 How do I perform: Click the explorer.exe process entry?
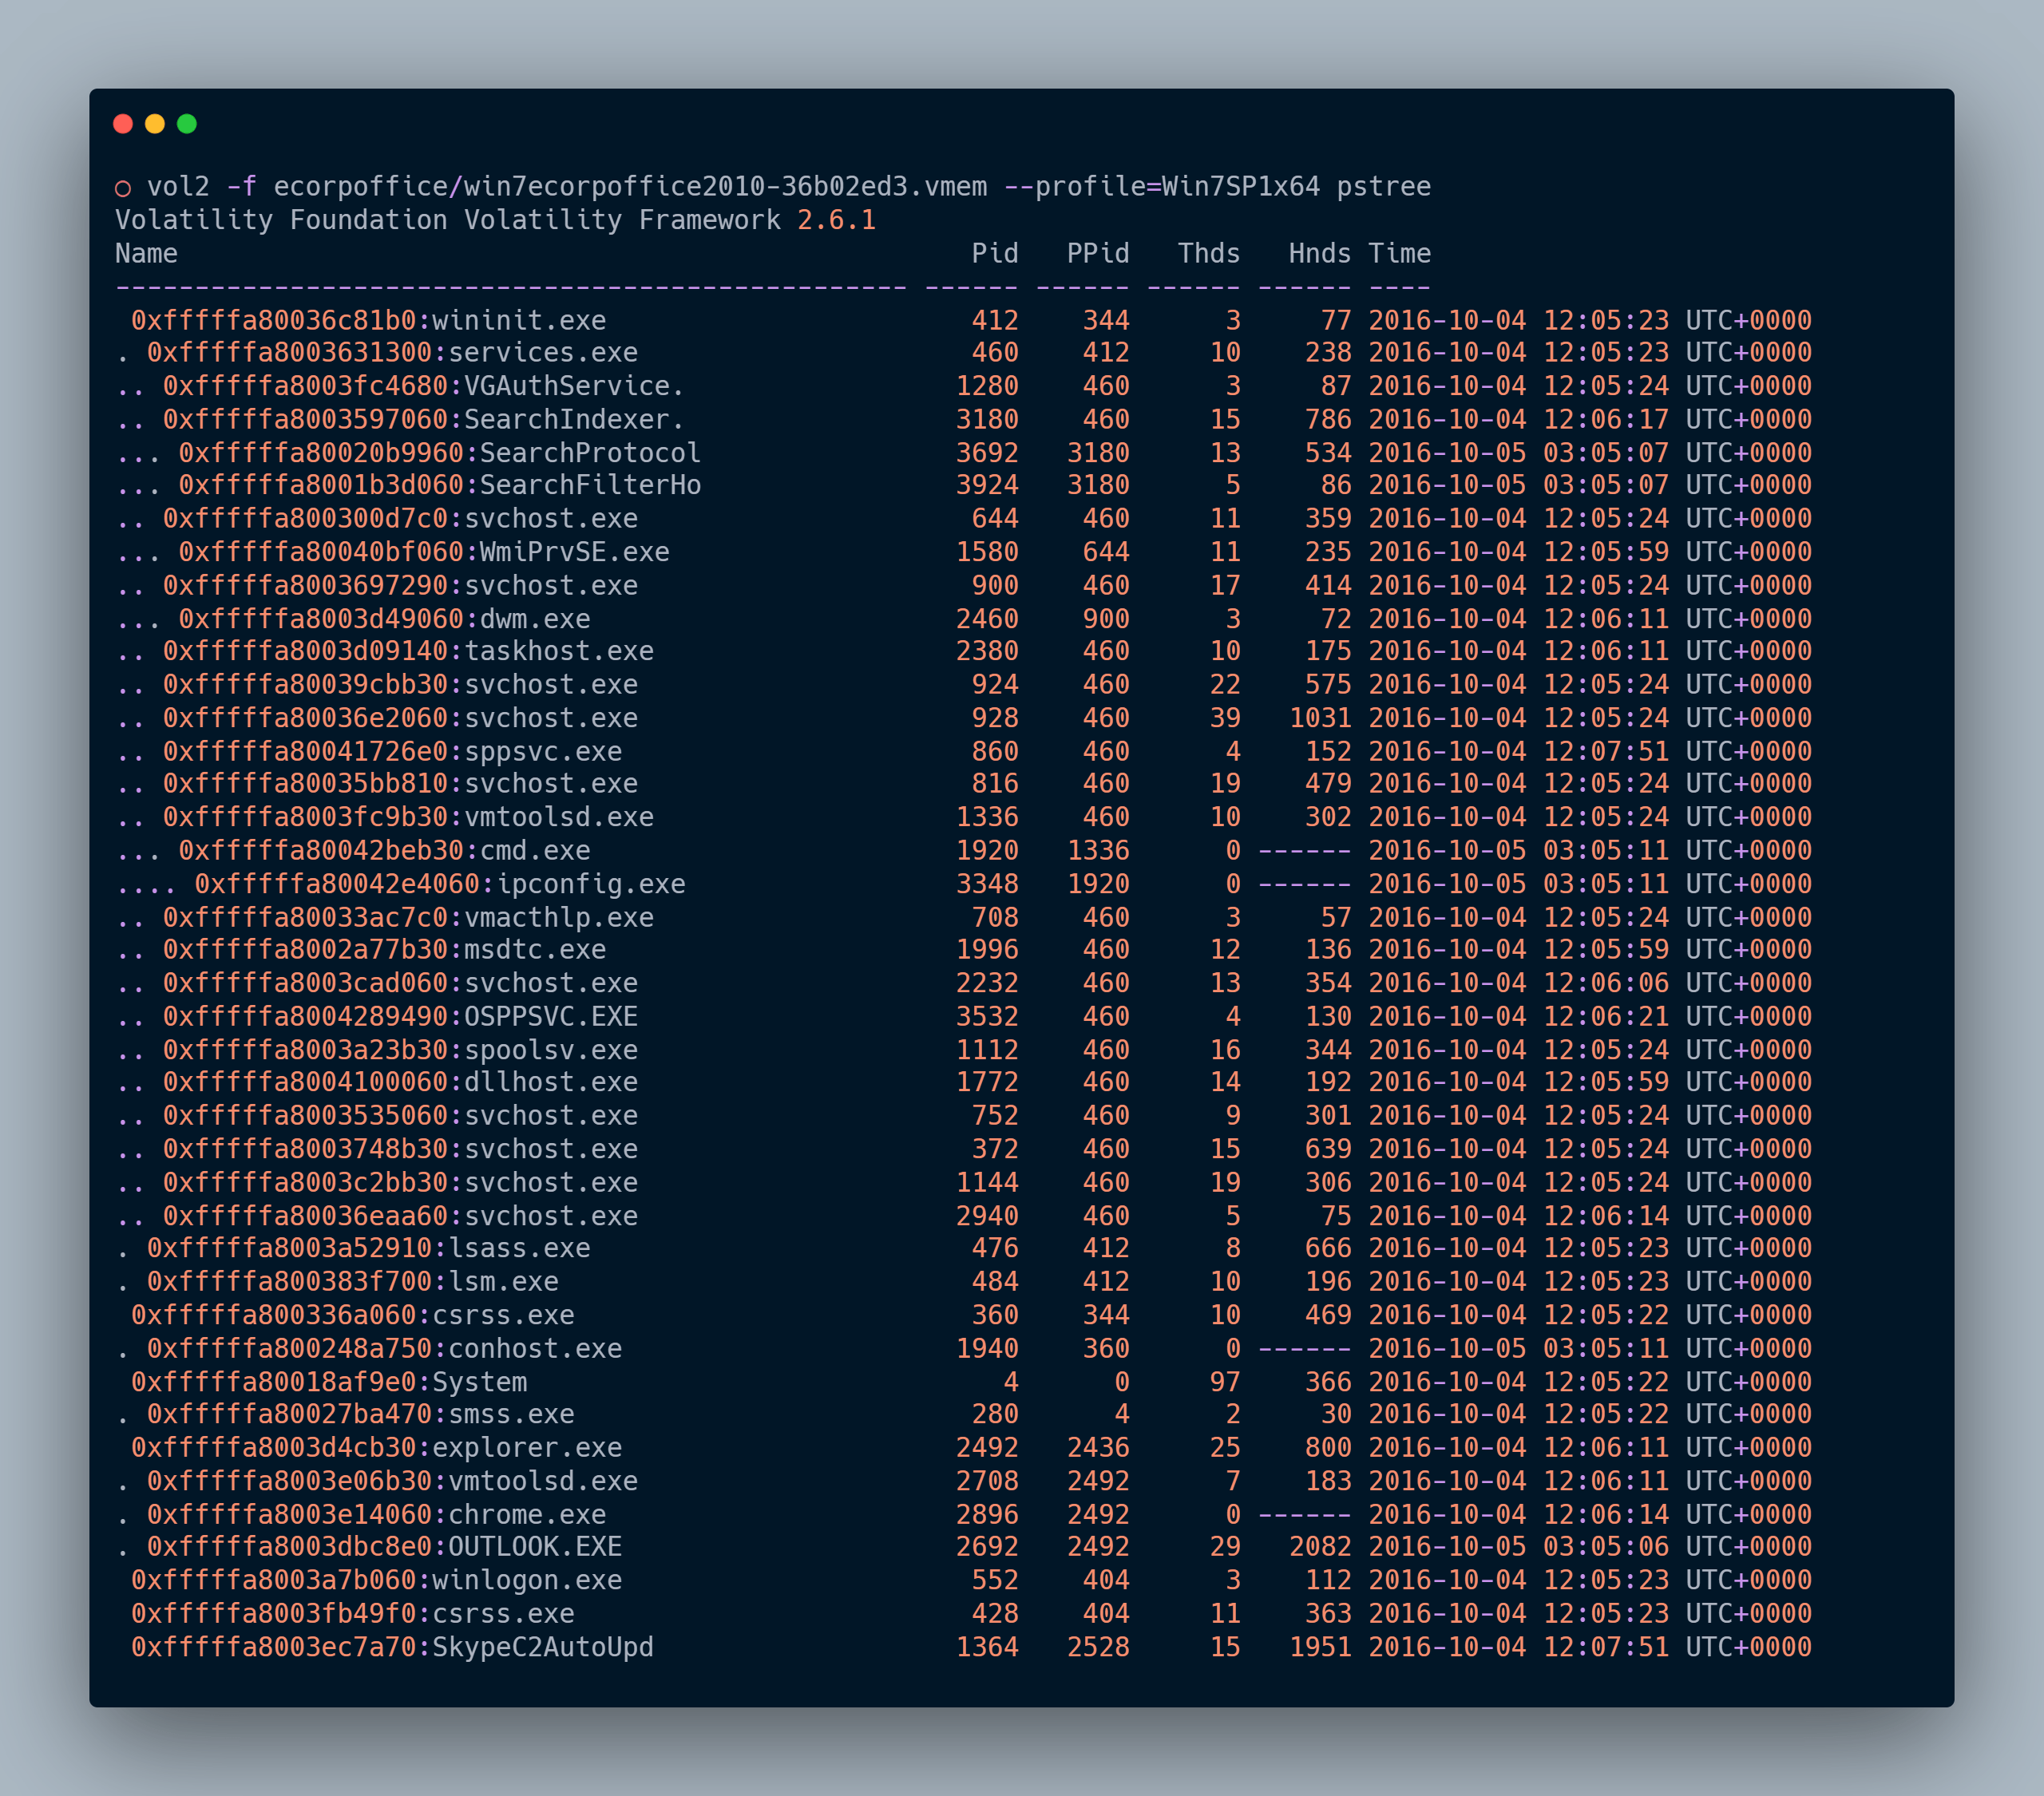[526, 1447]
